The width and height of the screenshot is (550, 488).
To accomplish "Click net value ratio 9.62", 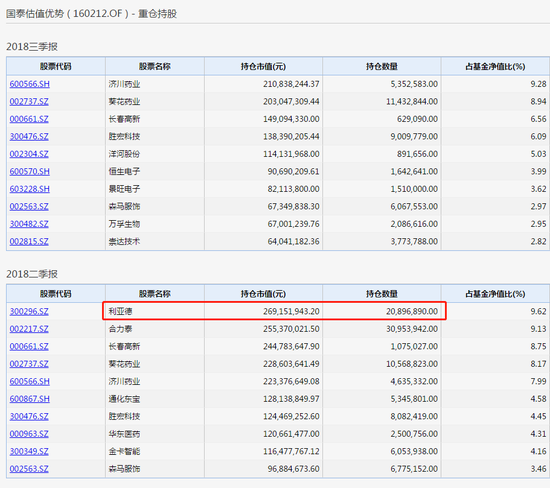I will 538,312.
